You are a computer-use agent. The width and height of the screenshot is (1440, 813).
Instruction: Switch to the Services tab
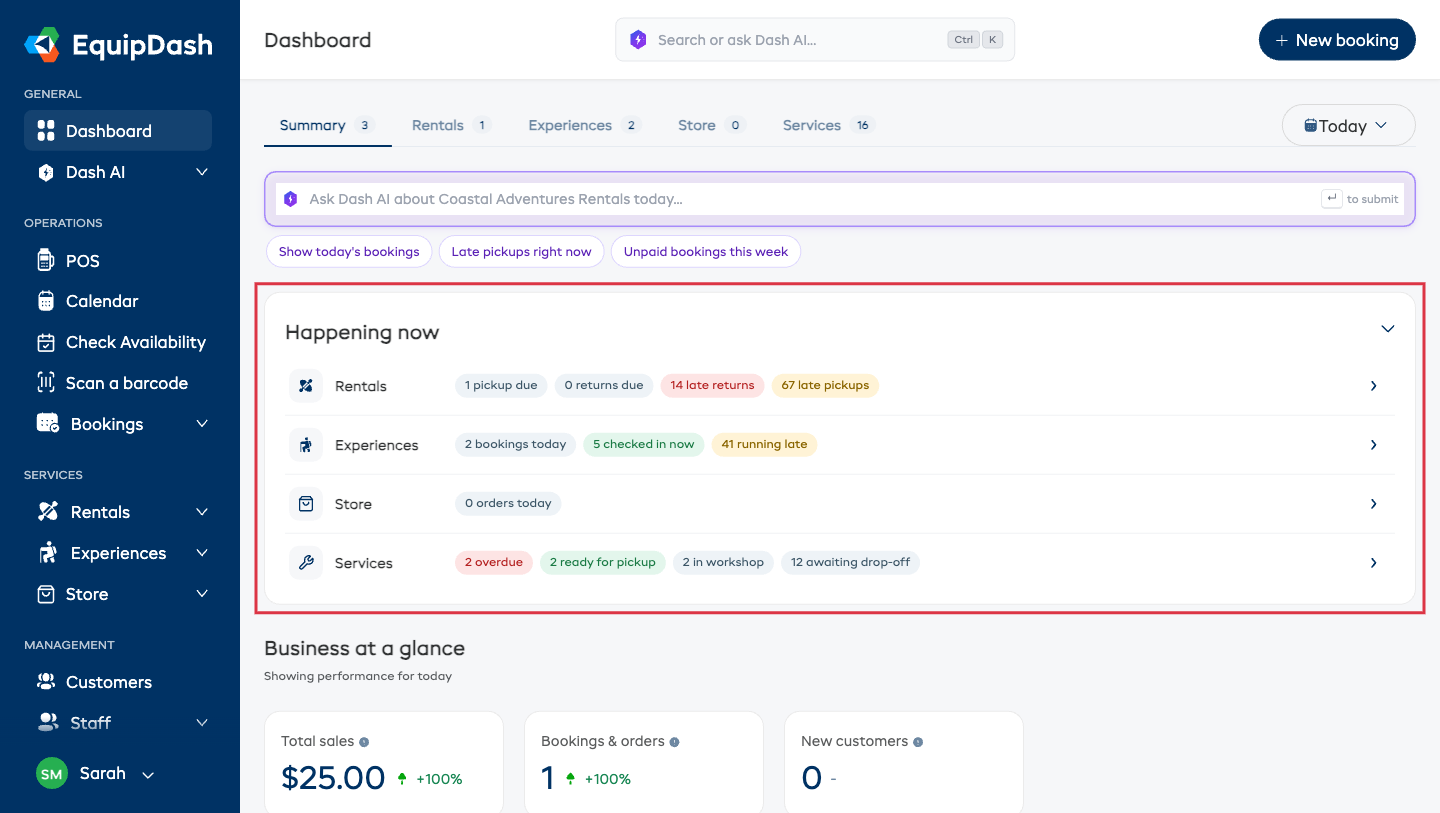[829, 126]
